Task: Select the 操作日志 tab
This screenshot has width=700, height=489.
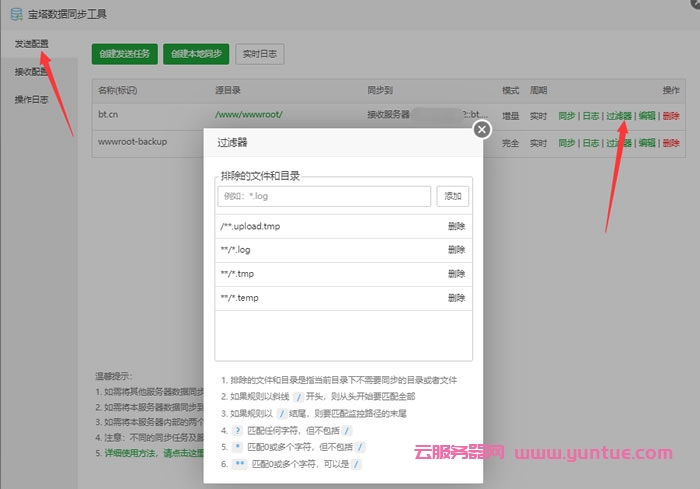Action: point(31,99)
